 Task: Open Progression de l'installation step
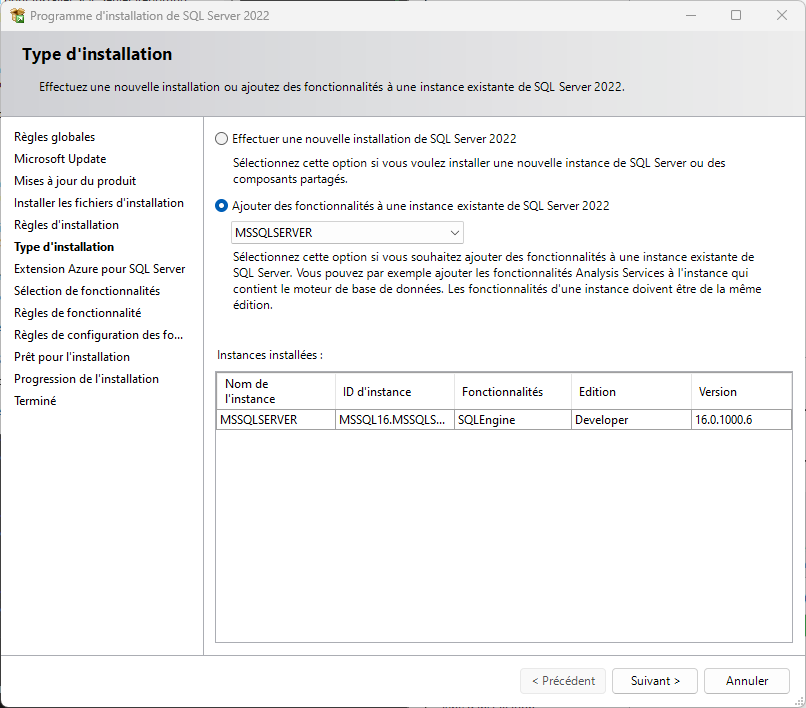pyautogui.click(x=86, y=379)
